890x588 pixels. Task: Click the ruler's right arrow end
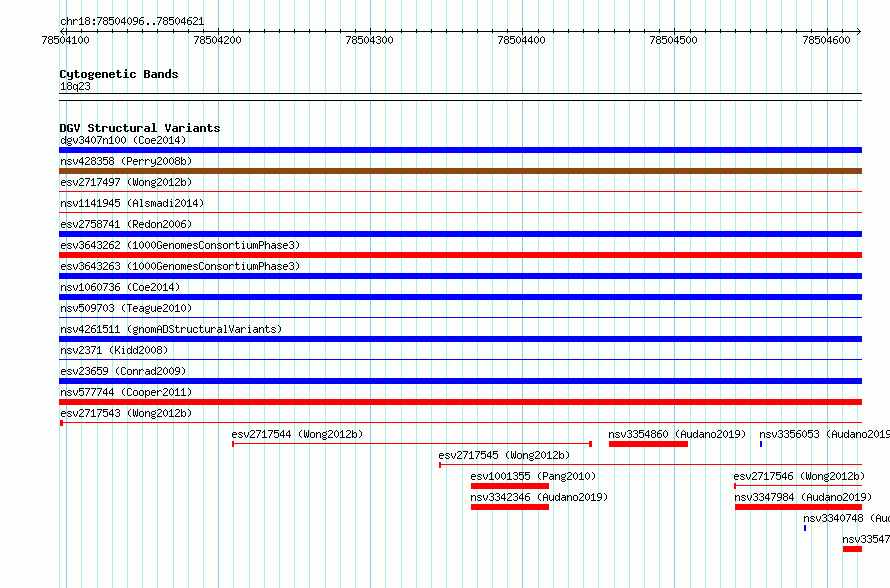(859, 32)
